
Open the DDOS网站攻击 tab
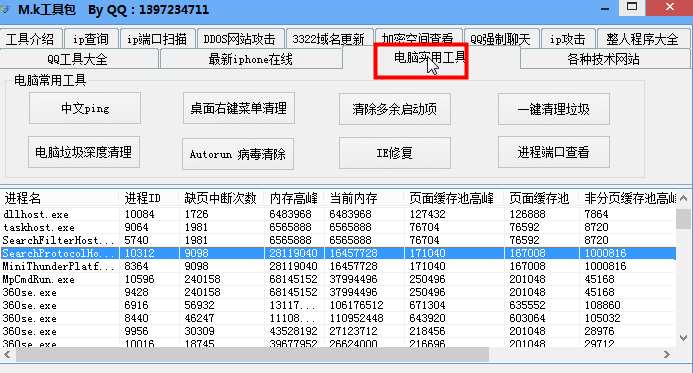pyautogui.click(x=240, y=38)
